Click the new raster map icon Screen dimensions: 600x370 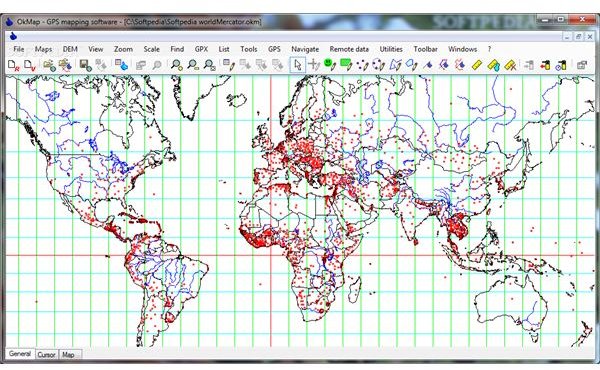click(14, 65)
